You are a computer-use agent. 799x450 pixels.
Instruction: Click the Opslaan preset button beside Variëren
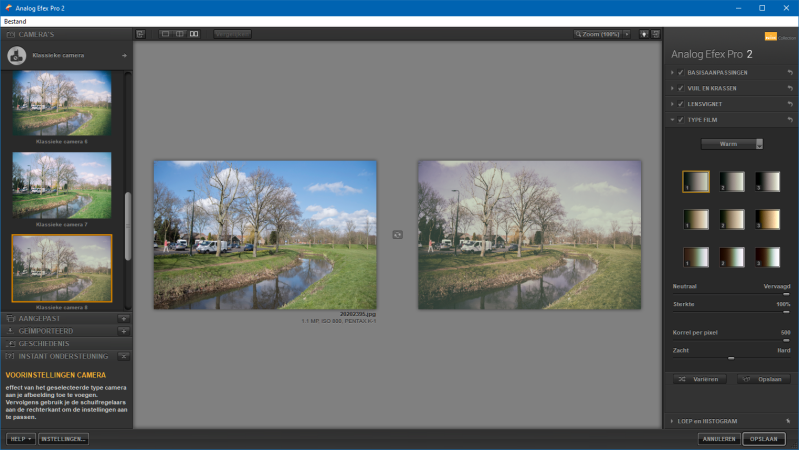pos(763,379)
